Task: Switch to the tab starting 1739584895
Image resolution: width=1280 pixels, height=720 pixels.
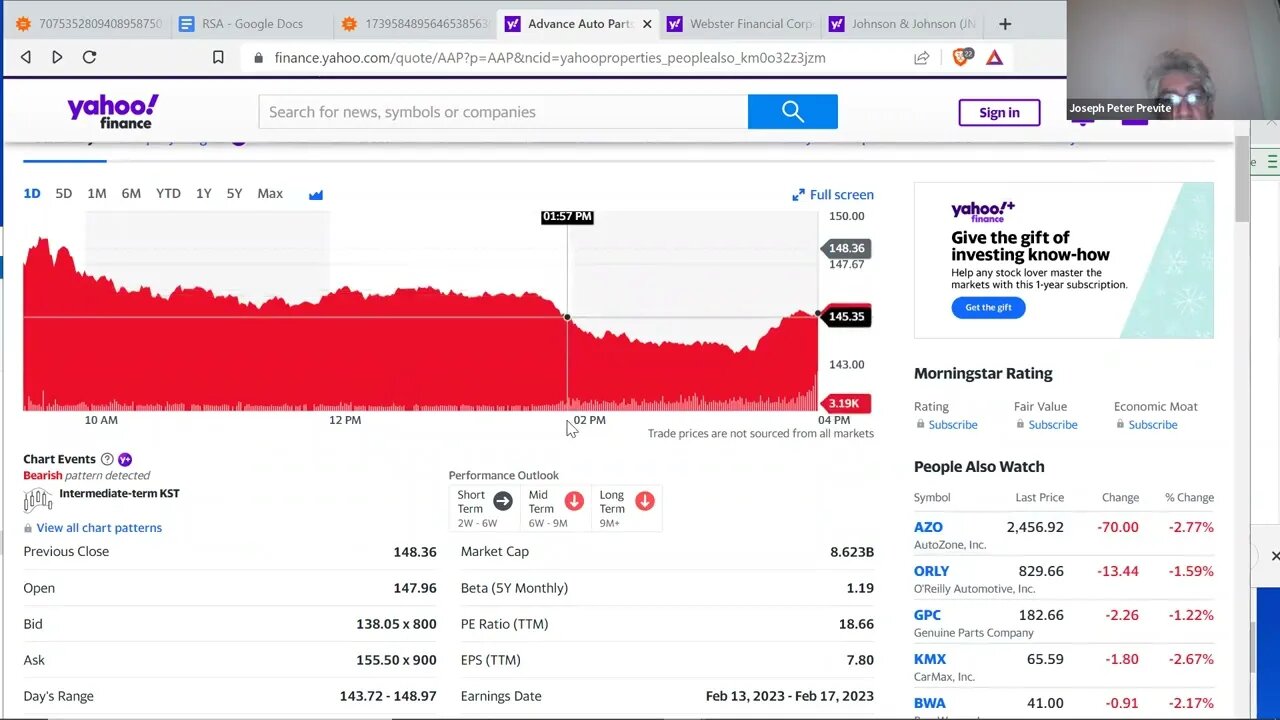Action: tap(413, 24)
